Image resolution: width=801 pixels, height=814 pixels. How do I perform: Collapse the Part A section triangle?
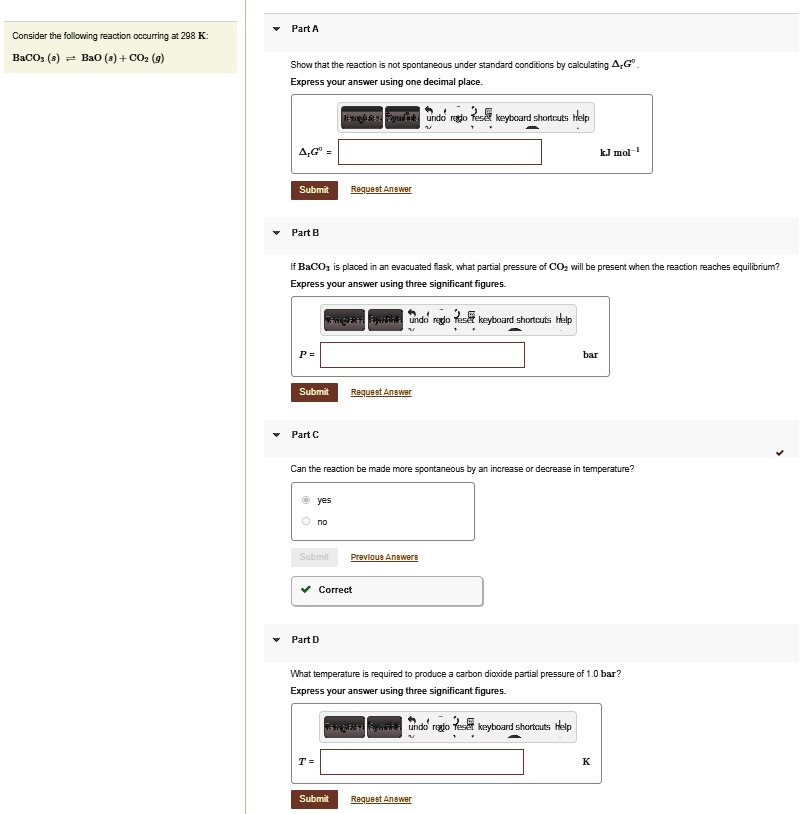coord(277,29)
